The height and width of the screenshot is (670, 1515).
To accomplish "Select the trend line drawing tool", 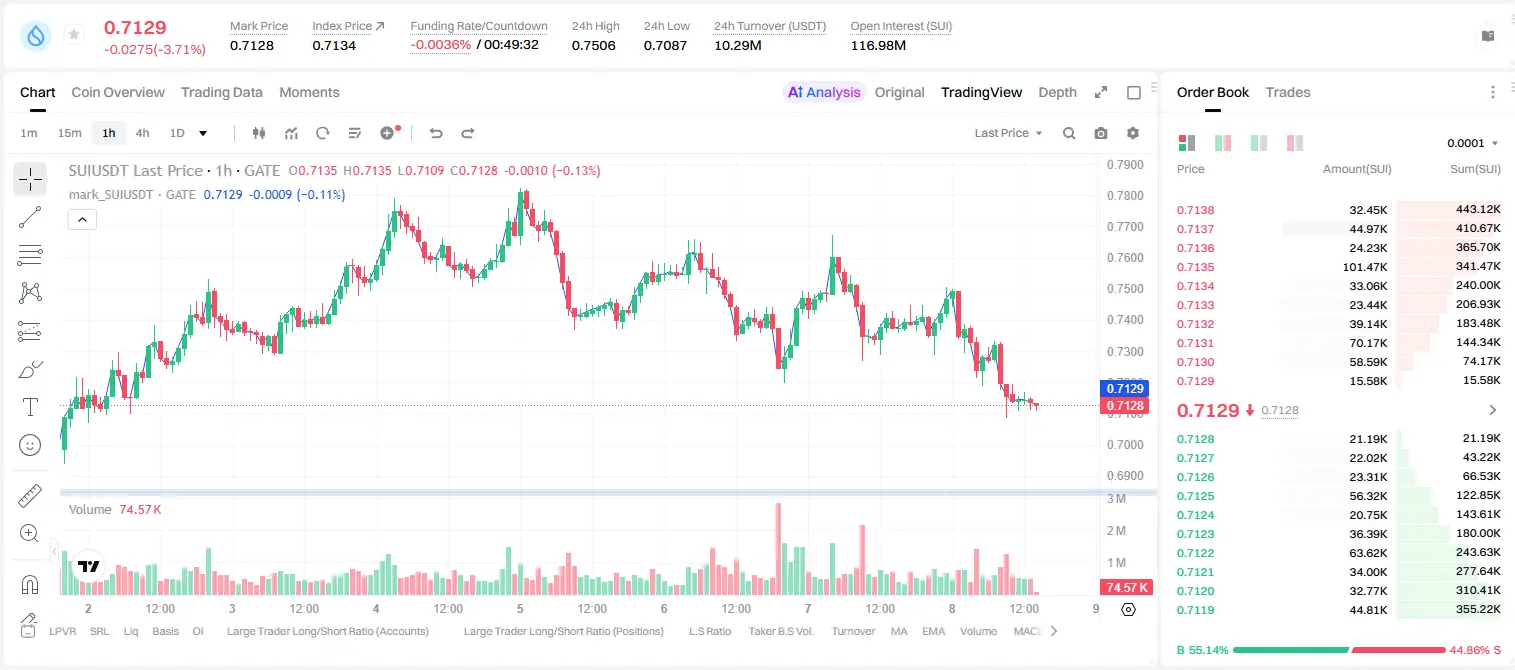I will tap(30, 217).
